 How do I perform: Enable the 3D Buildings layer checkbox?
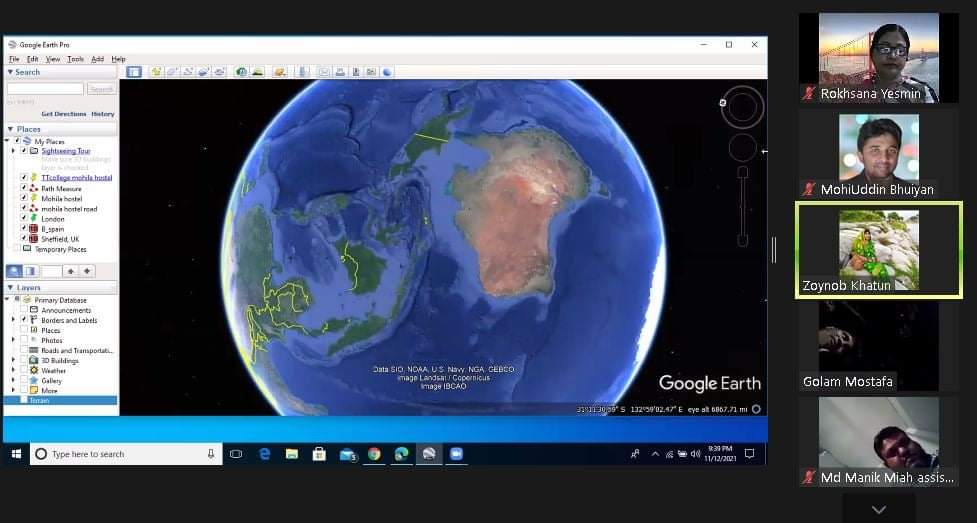tap(24, 360)
